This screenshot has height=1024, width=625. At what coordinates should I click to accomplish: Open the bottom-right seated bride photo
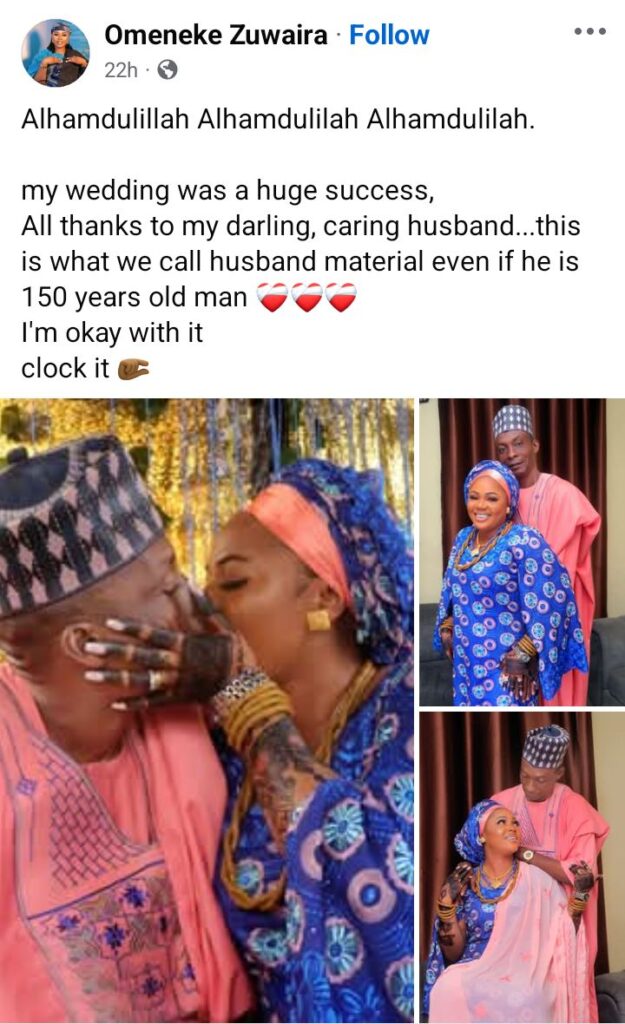[x=522, y=868]
